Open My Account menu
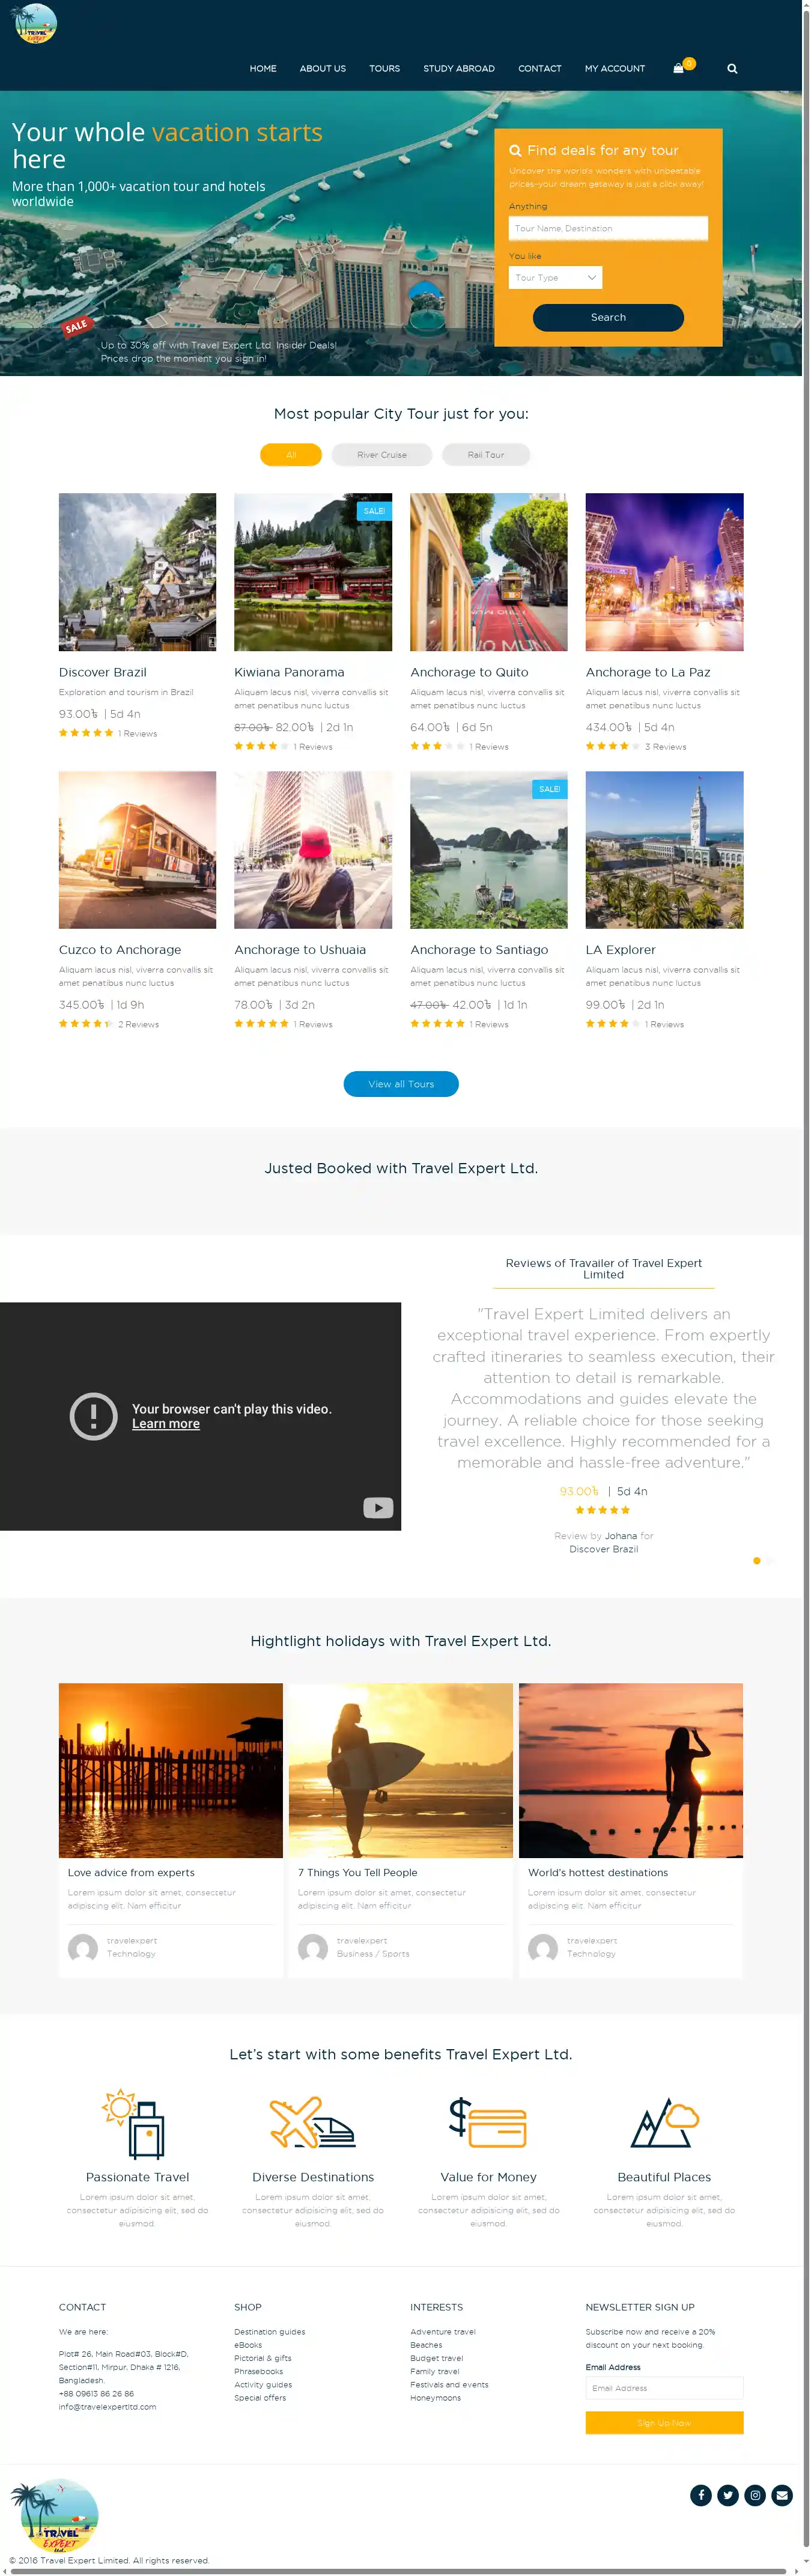 (x=615, y=69)
